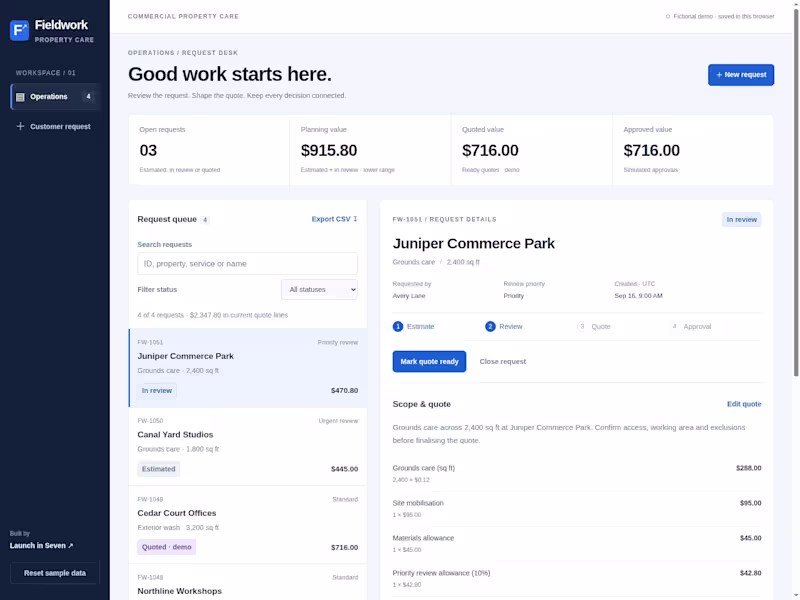Go to the Estimate step tab

[x=414, y=327]
